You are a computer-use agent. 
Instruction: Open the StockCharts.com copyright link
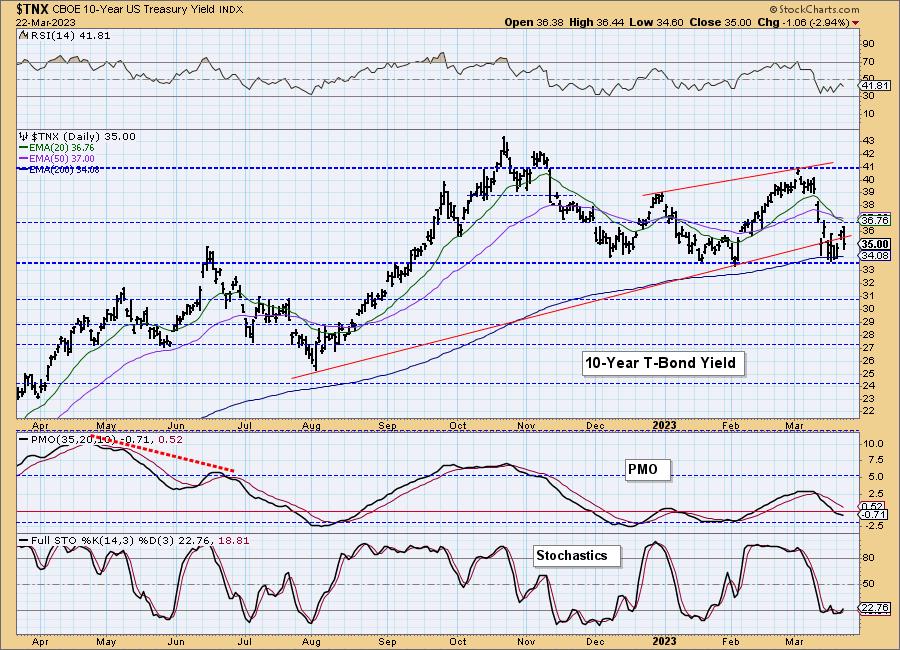pos(814,9)
